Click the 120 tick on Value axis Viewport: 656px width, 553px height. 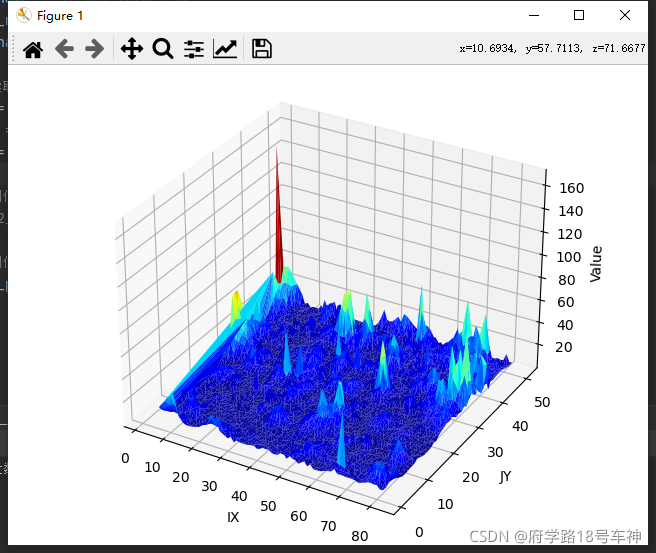tap(570, 234)
